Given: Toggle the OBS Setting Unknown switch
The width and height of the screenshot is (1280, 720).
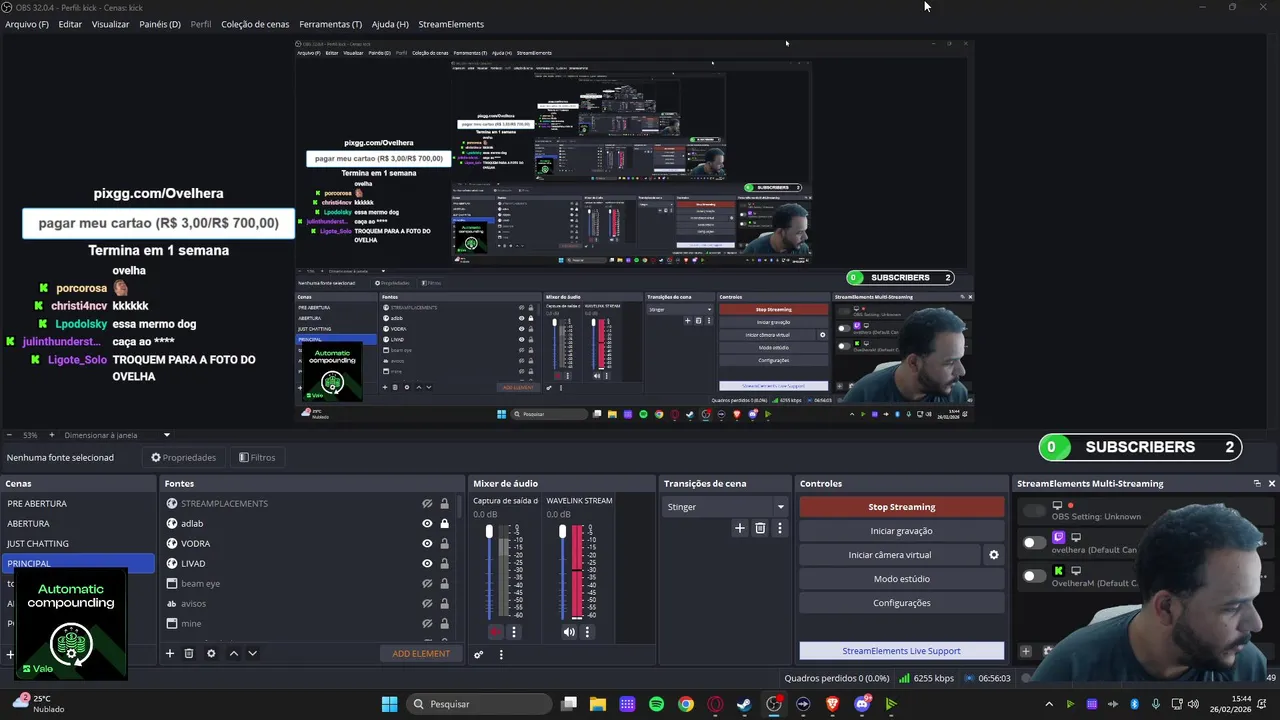Looking at the screenshot, I should coord(1034,510).
